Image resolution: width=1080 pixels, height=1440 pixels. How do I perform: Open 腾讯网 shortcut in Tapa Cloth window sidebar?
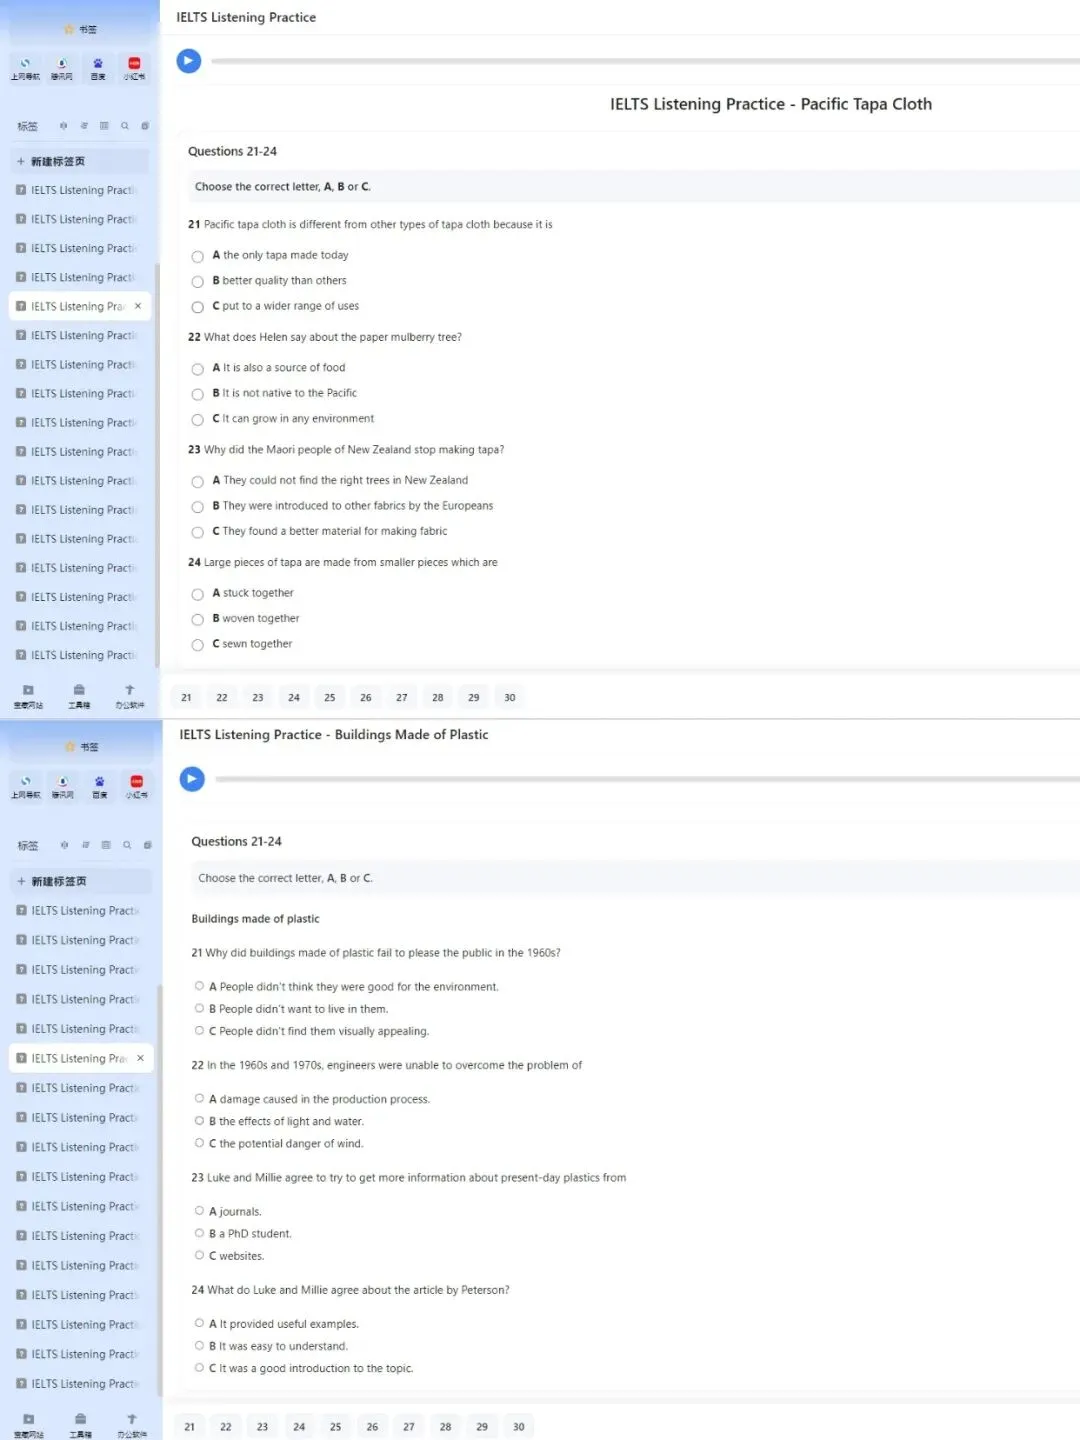click(x=62, y=69)
